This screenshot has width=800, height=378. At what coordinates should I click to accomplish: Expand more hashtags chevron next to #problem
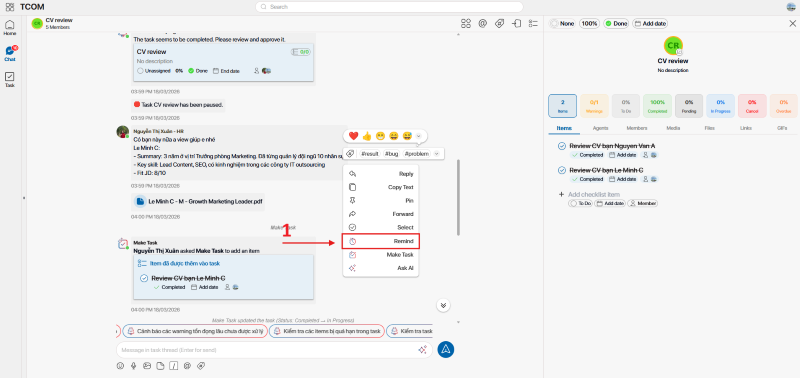[436, 154]
